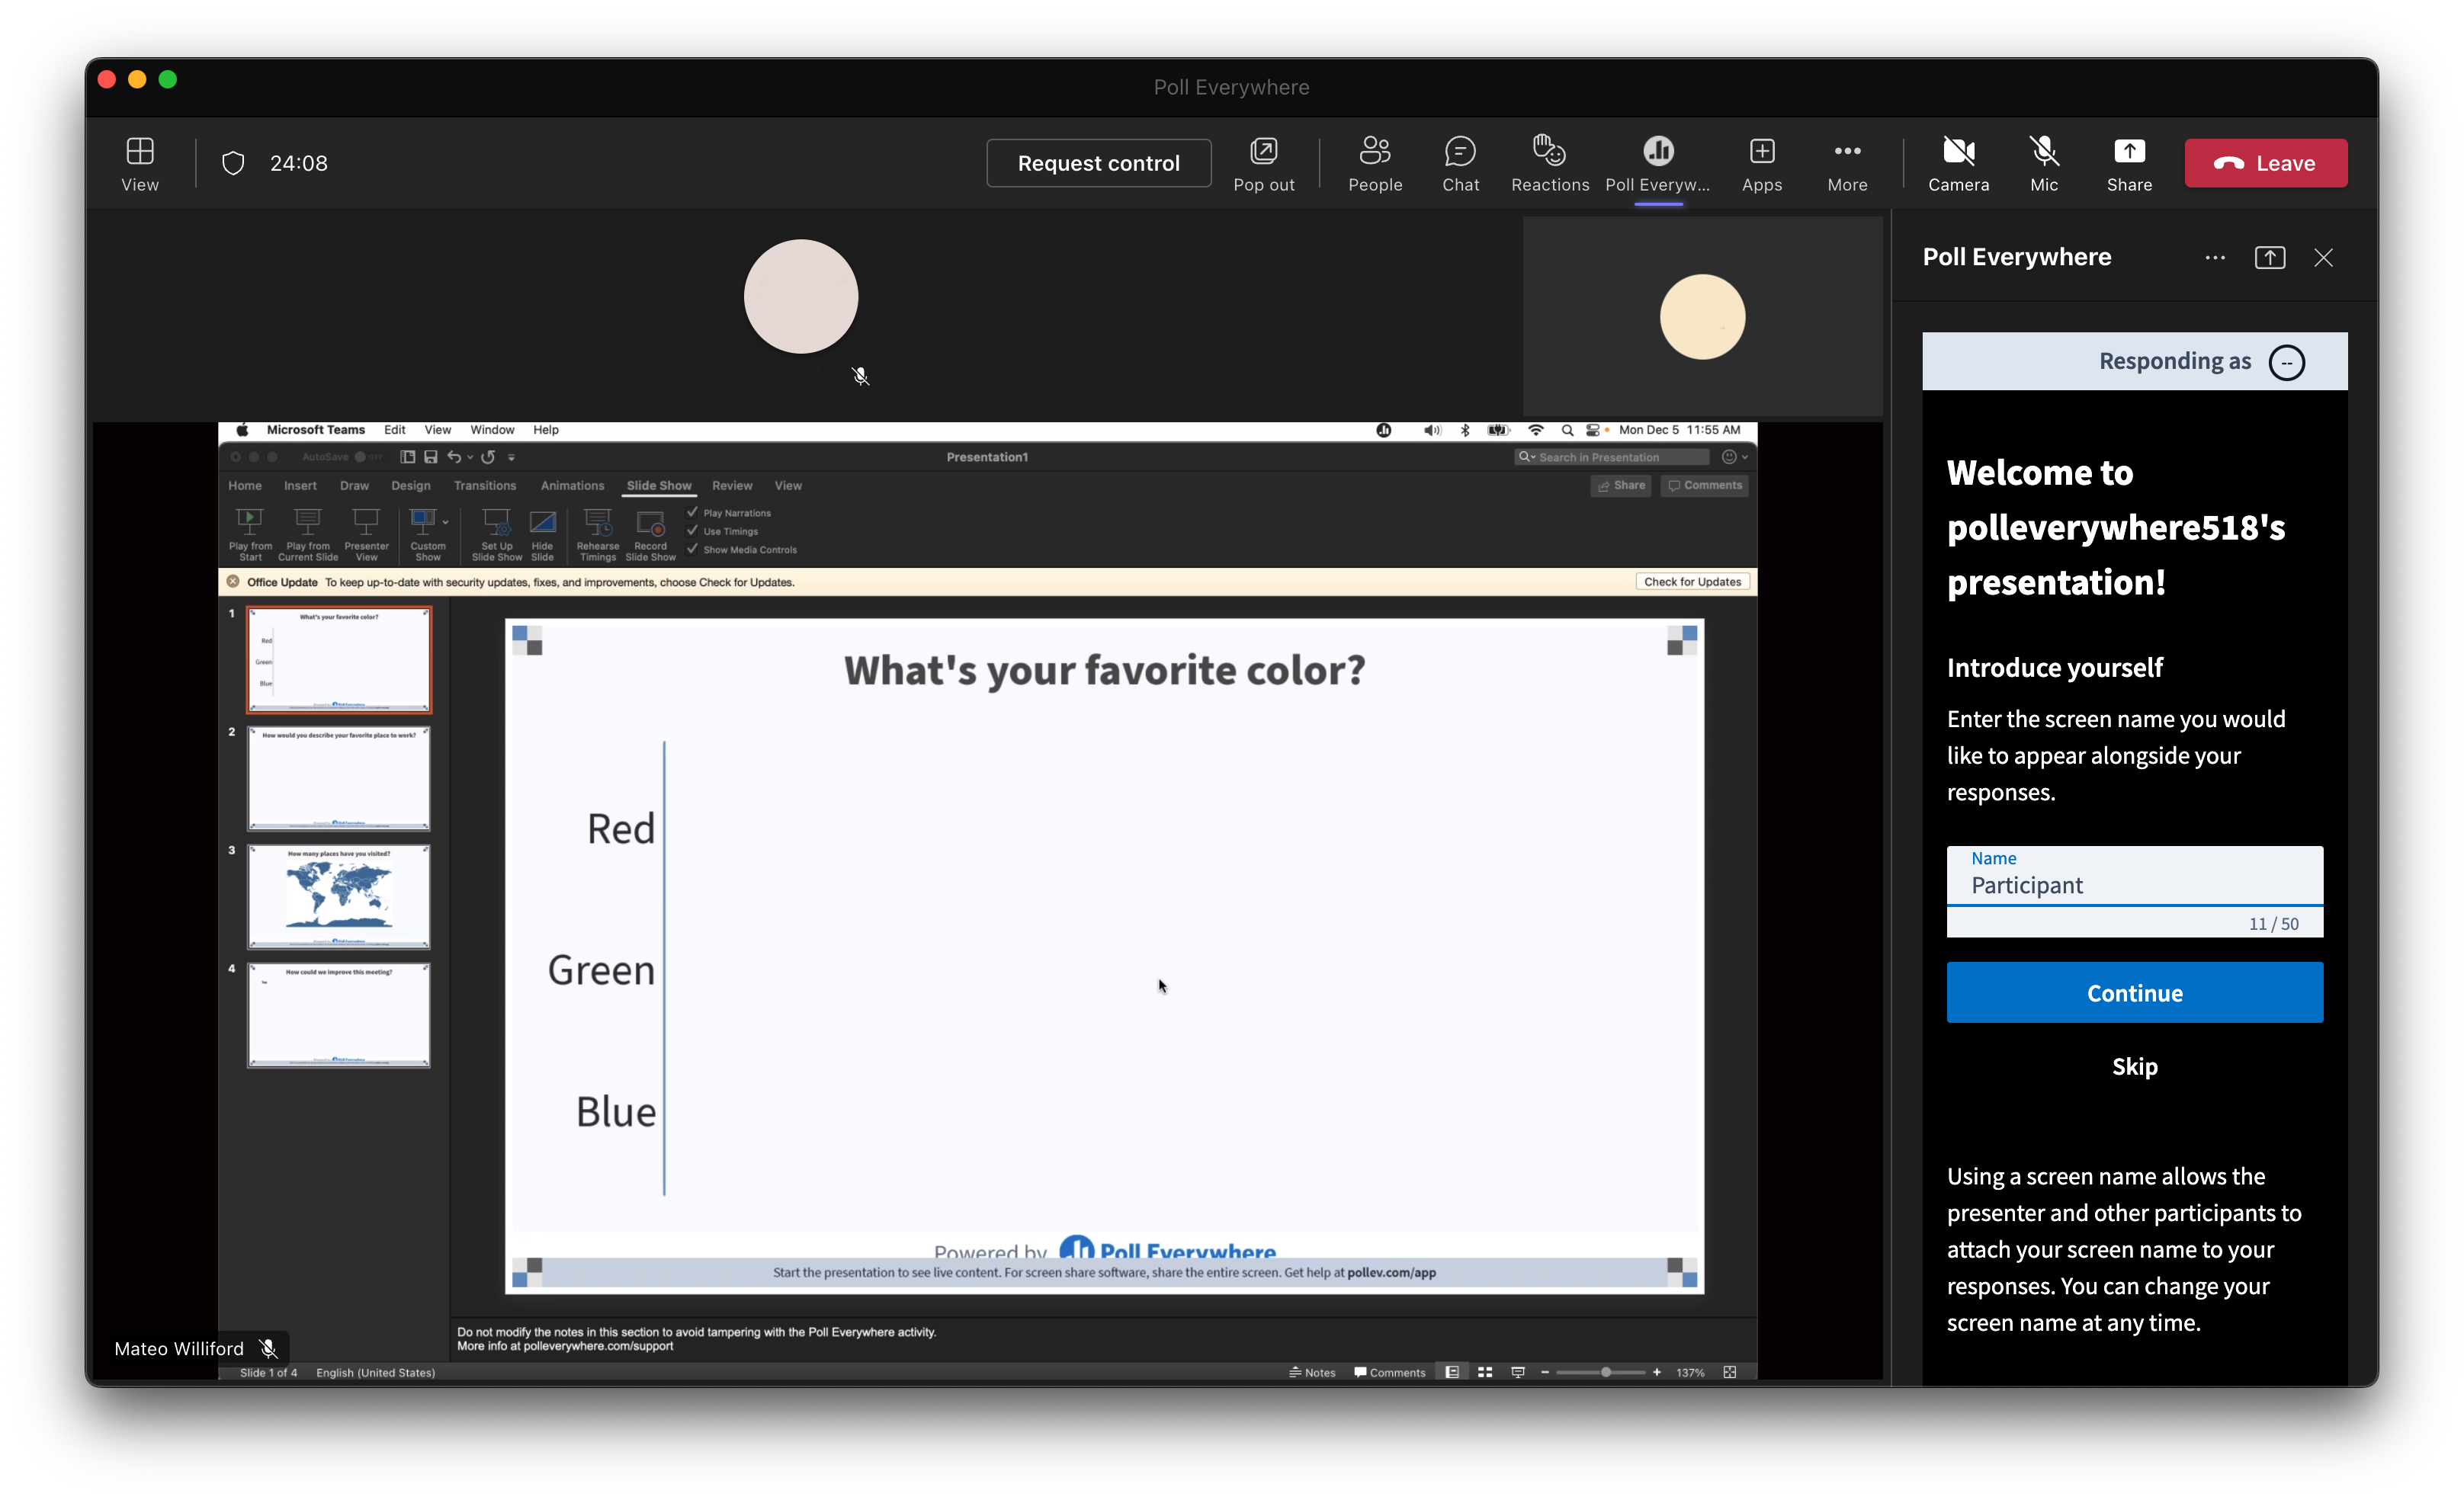Expand the Custom Show dropdown arrow
The image size is (2464, 1500).
tap(445, 521)
